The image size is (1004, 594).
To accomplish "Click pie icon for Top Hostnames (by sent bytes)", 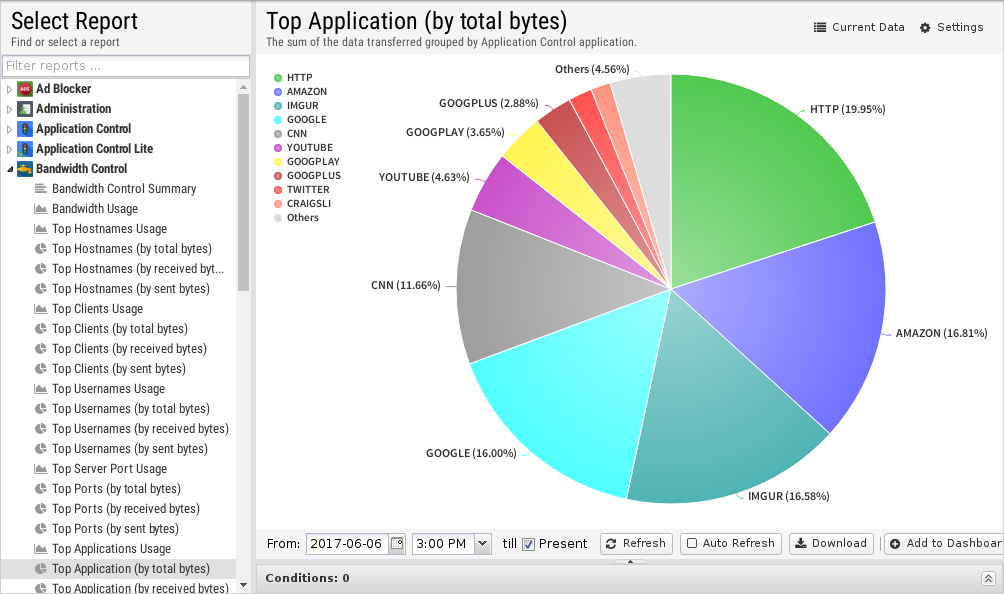I will pos(40,289).
